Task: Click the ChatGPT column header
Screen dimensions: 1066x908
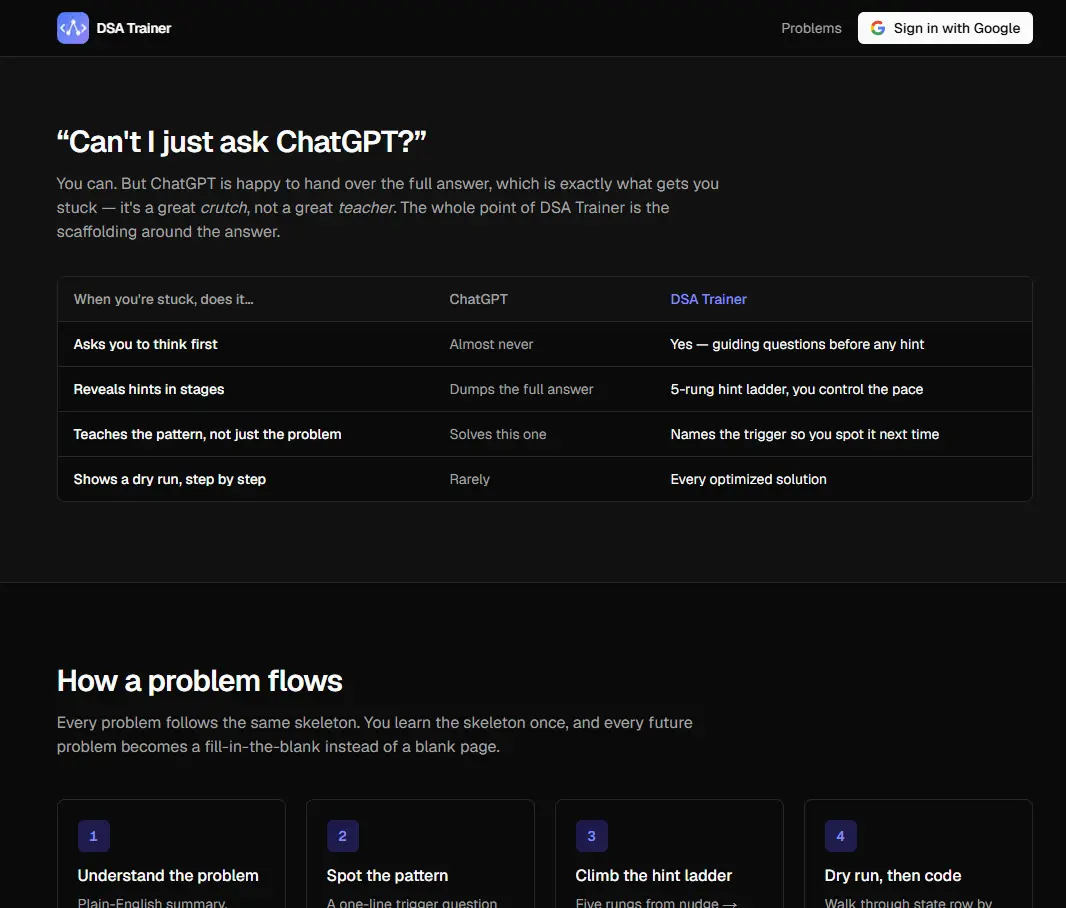Action: 479,299
